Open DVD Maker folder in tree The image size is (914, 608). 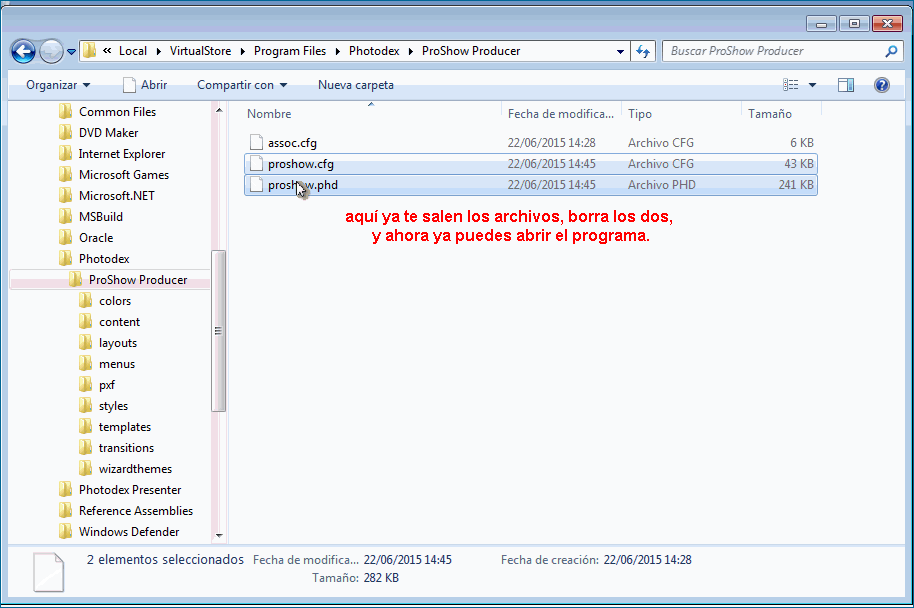[108, 132]
